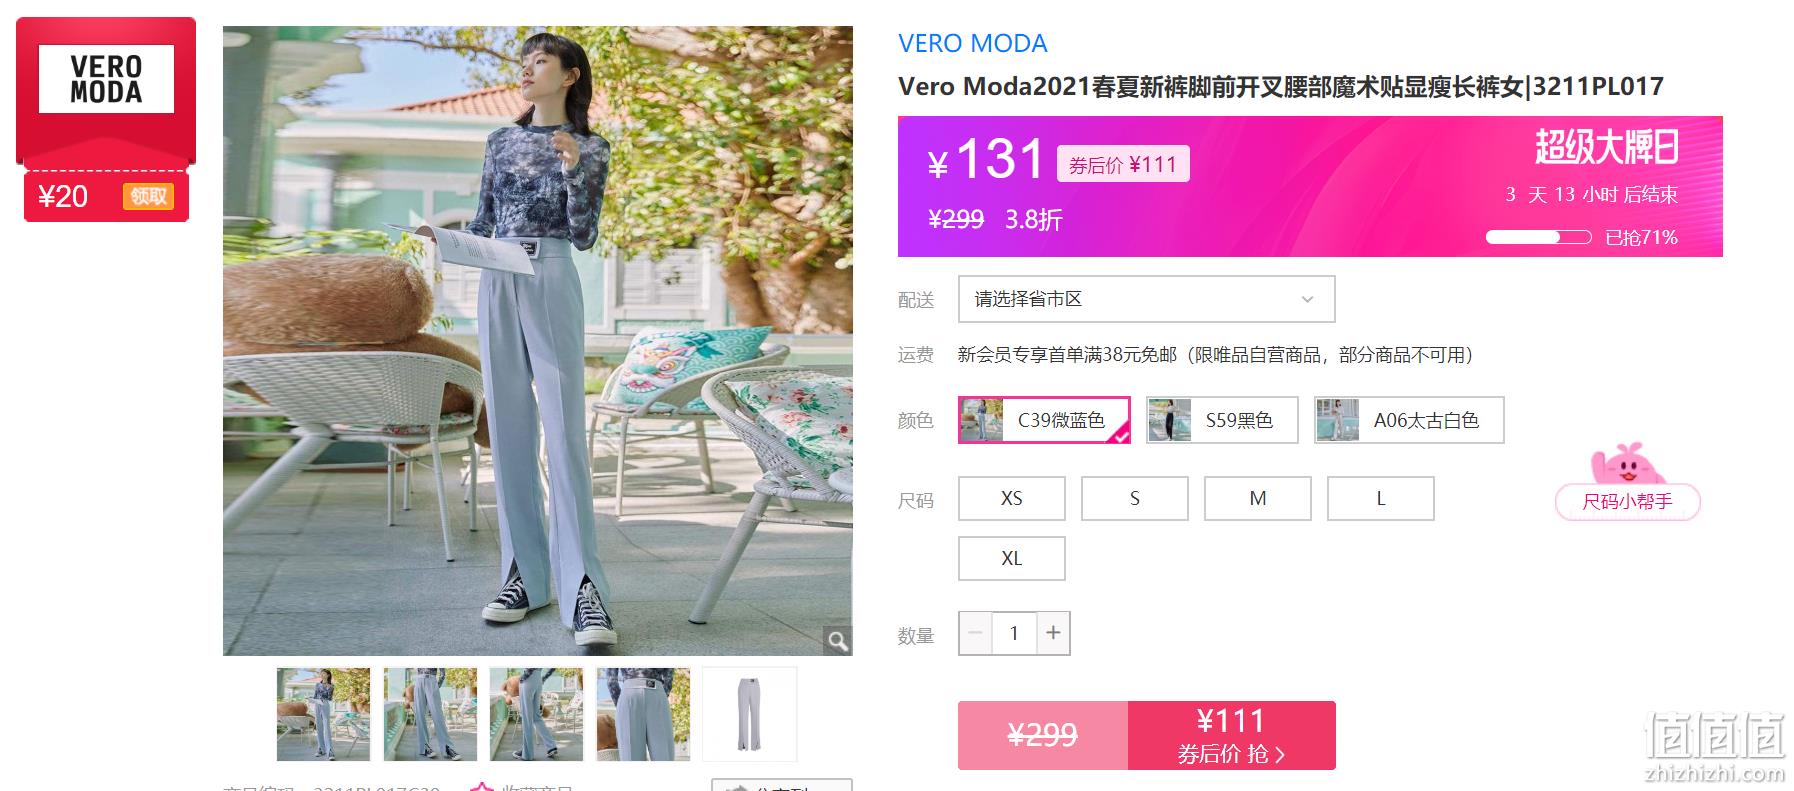Image resolution: width=1794 pixels, height=791 pixels.
Task: Select A06 antique white color option
Action: [1409, 420]
